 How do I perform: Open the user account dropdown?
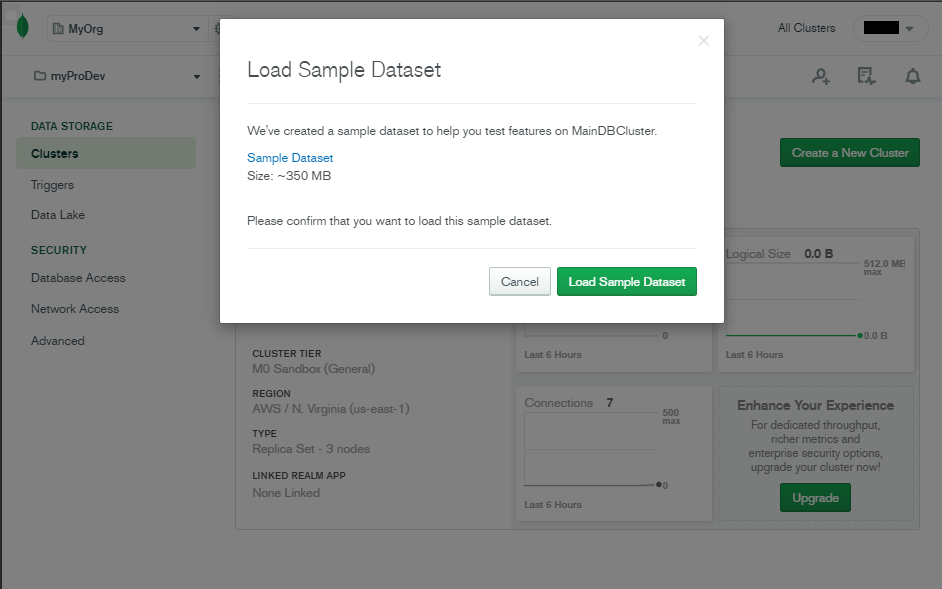(x=890, y=28)
